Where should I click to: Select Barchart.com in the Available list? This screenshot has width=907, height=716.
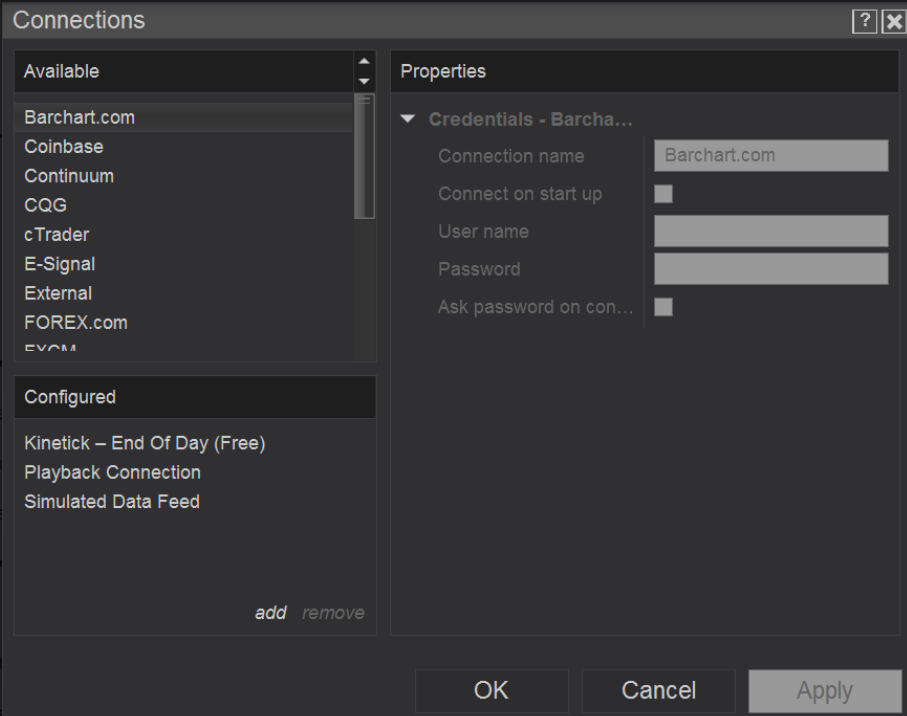183,117
